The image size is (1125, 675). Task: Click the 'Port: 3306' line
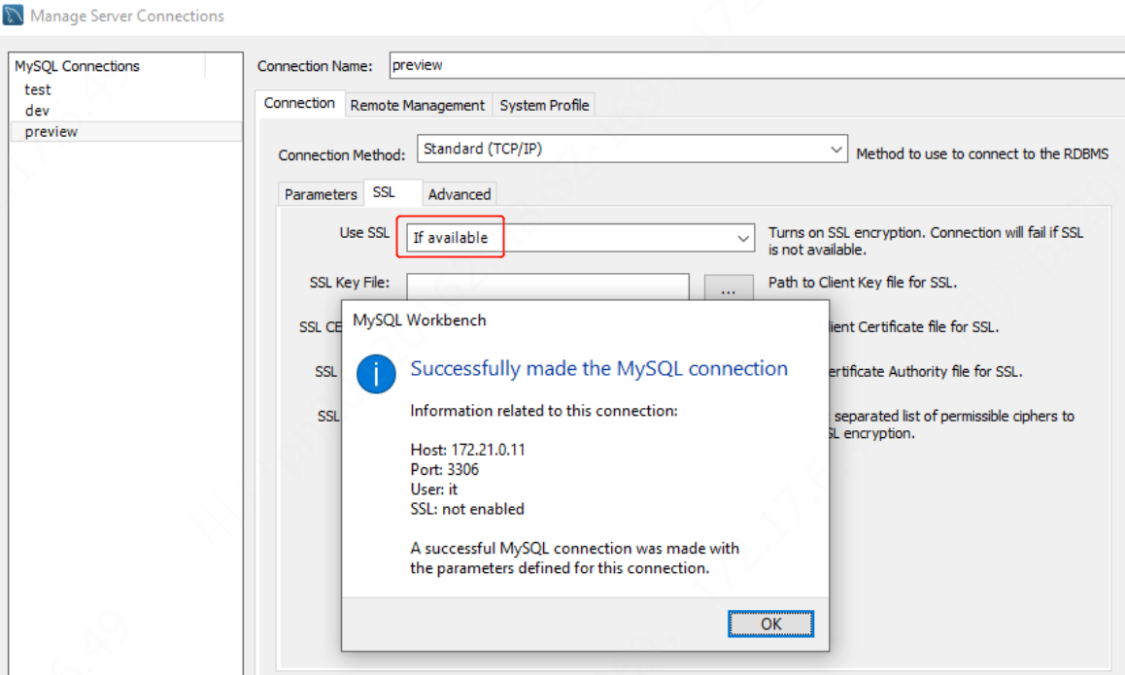click(445, 470)
